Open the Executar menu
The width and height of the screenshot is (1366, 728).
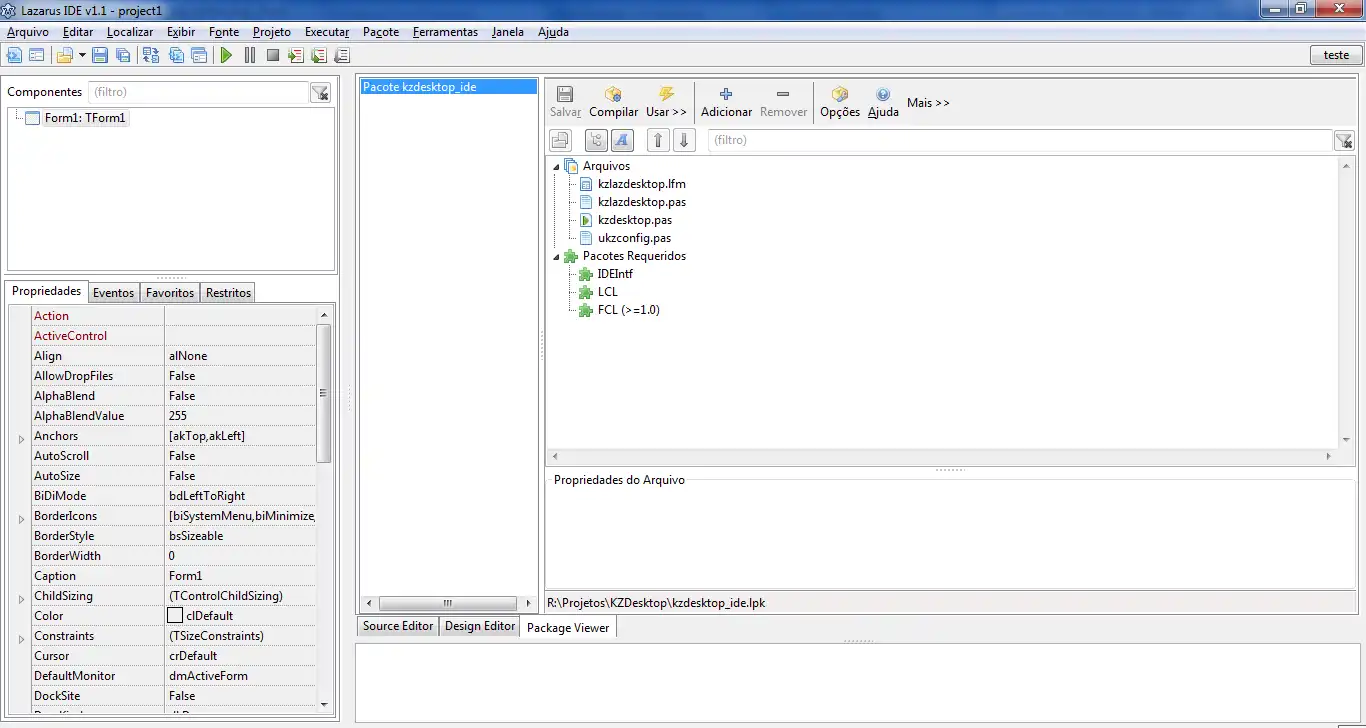pos(327,32)
